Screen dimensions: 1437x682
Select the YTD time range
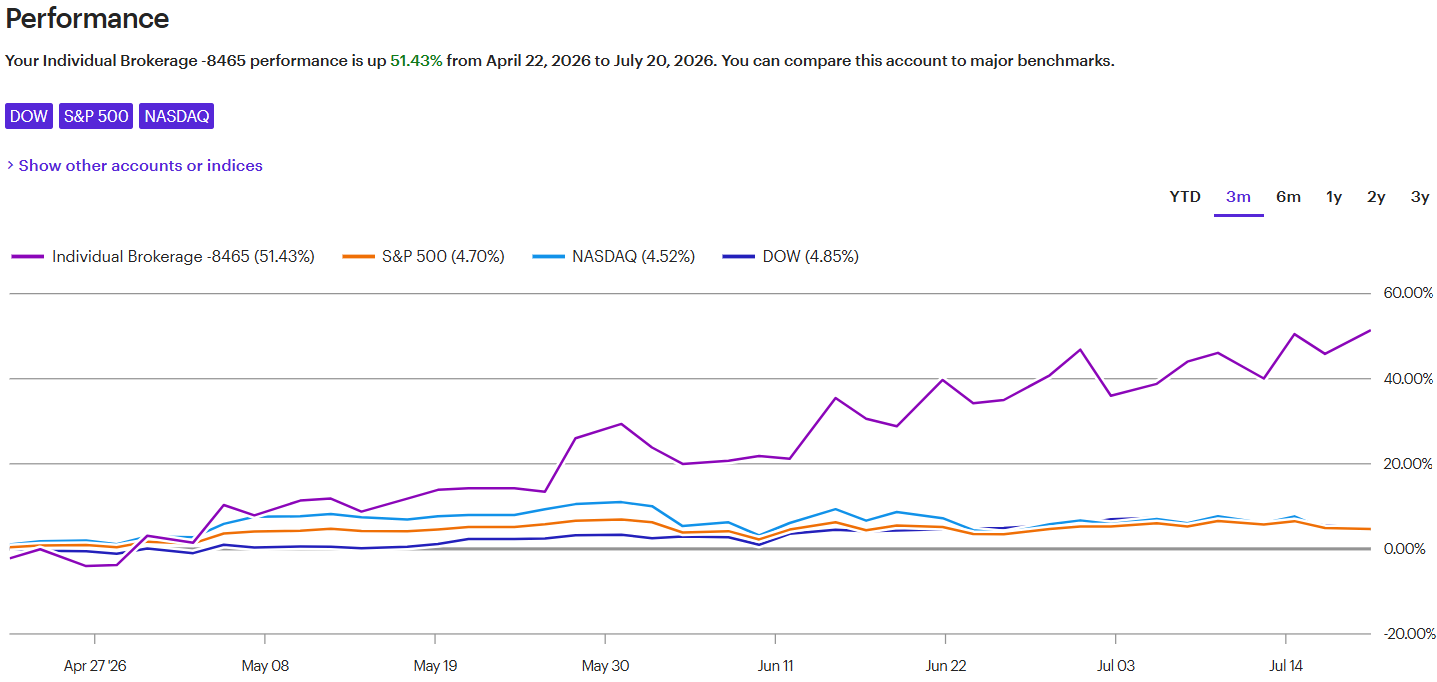click(1185, 197)
